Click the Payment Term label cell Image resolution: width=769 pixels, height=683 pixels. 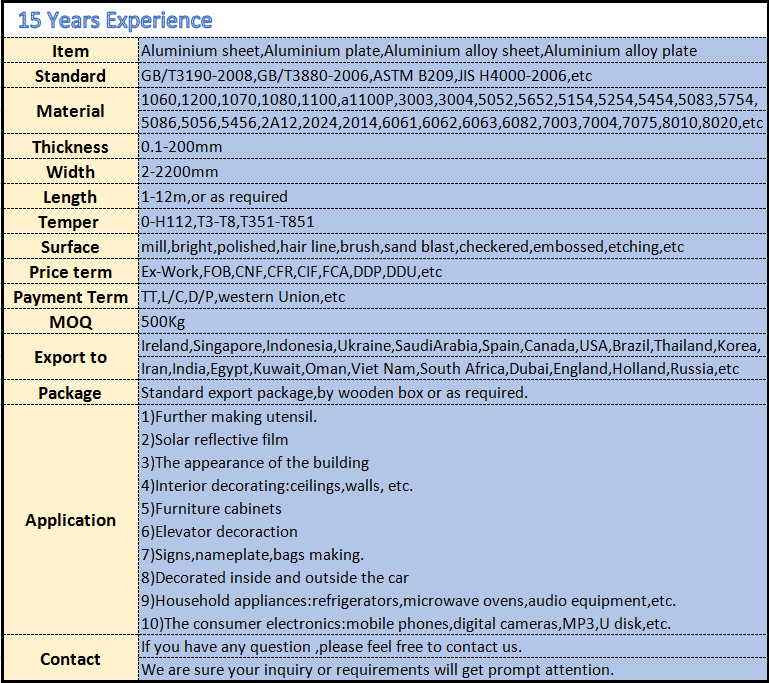70,297
